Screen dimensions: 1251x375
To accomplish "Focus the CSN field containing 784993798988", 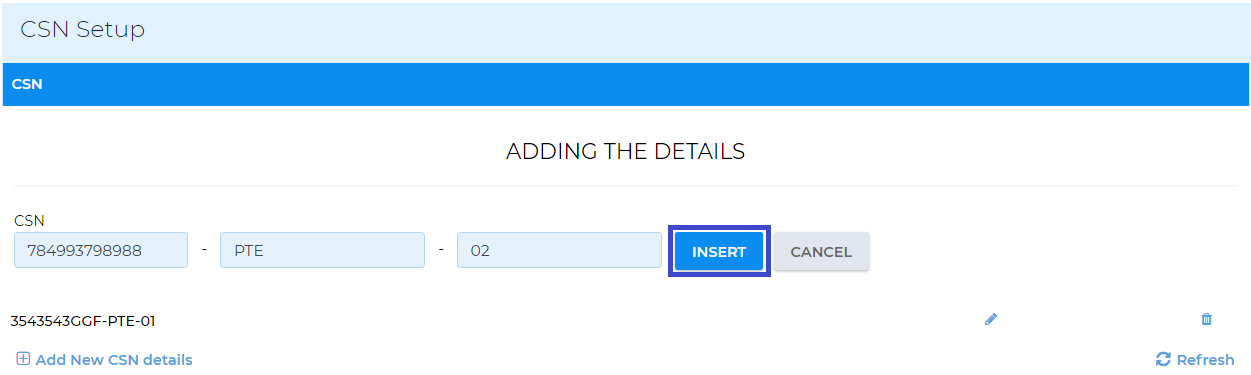I will click(101, 250).
